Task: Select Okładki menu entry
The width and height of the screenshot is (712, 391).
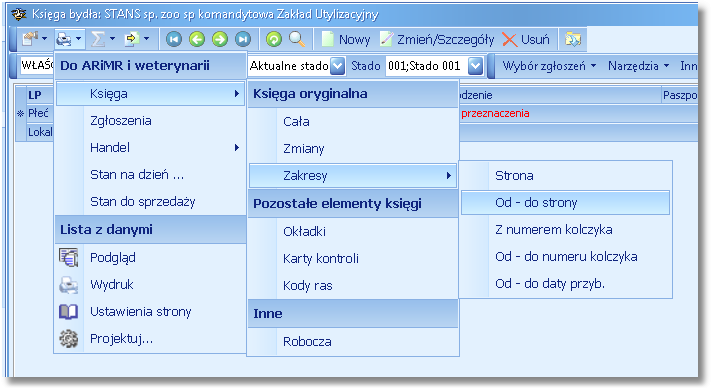Action: click(x=353, y=232)
